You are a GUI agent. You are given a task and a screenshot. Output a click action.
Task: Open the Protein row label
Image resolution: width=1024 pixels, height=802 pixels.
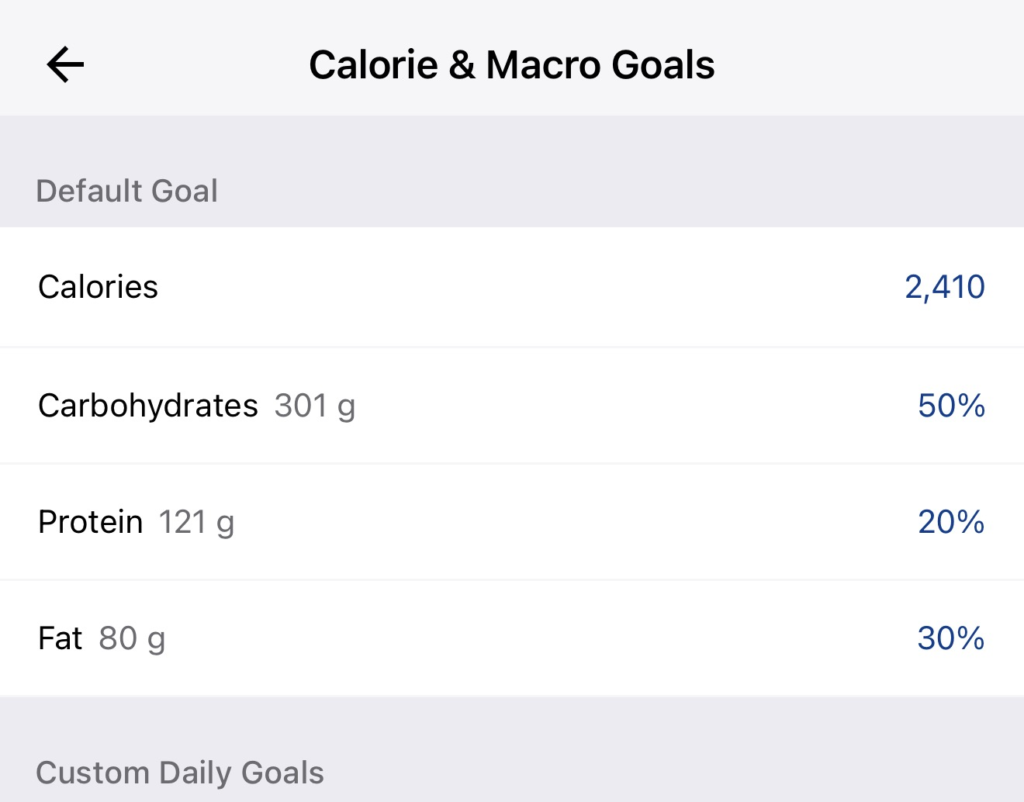[90, 522]
